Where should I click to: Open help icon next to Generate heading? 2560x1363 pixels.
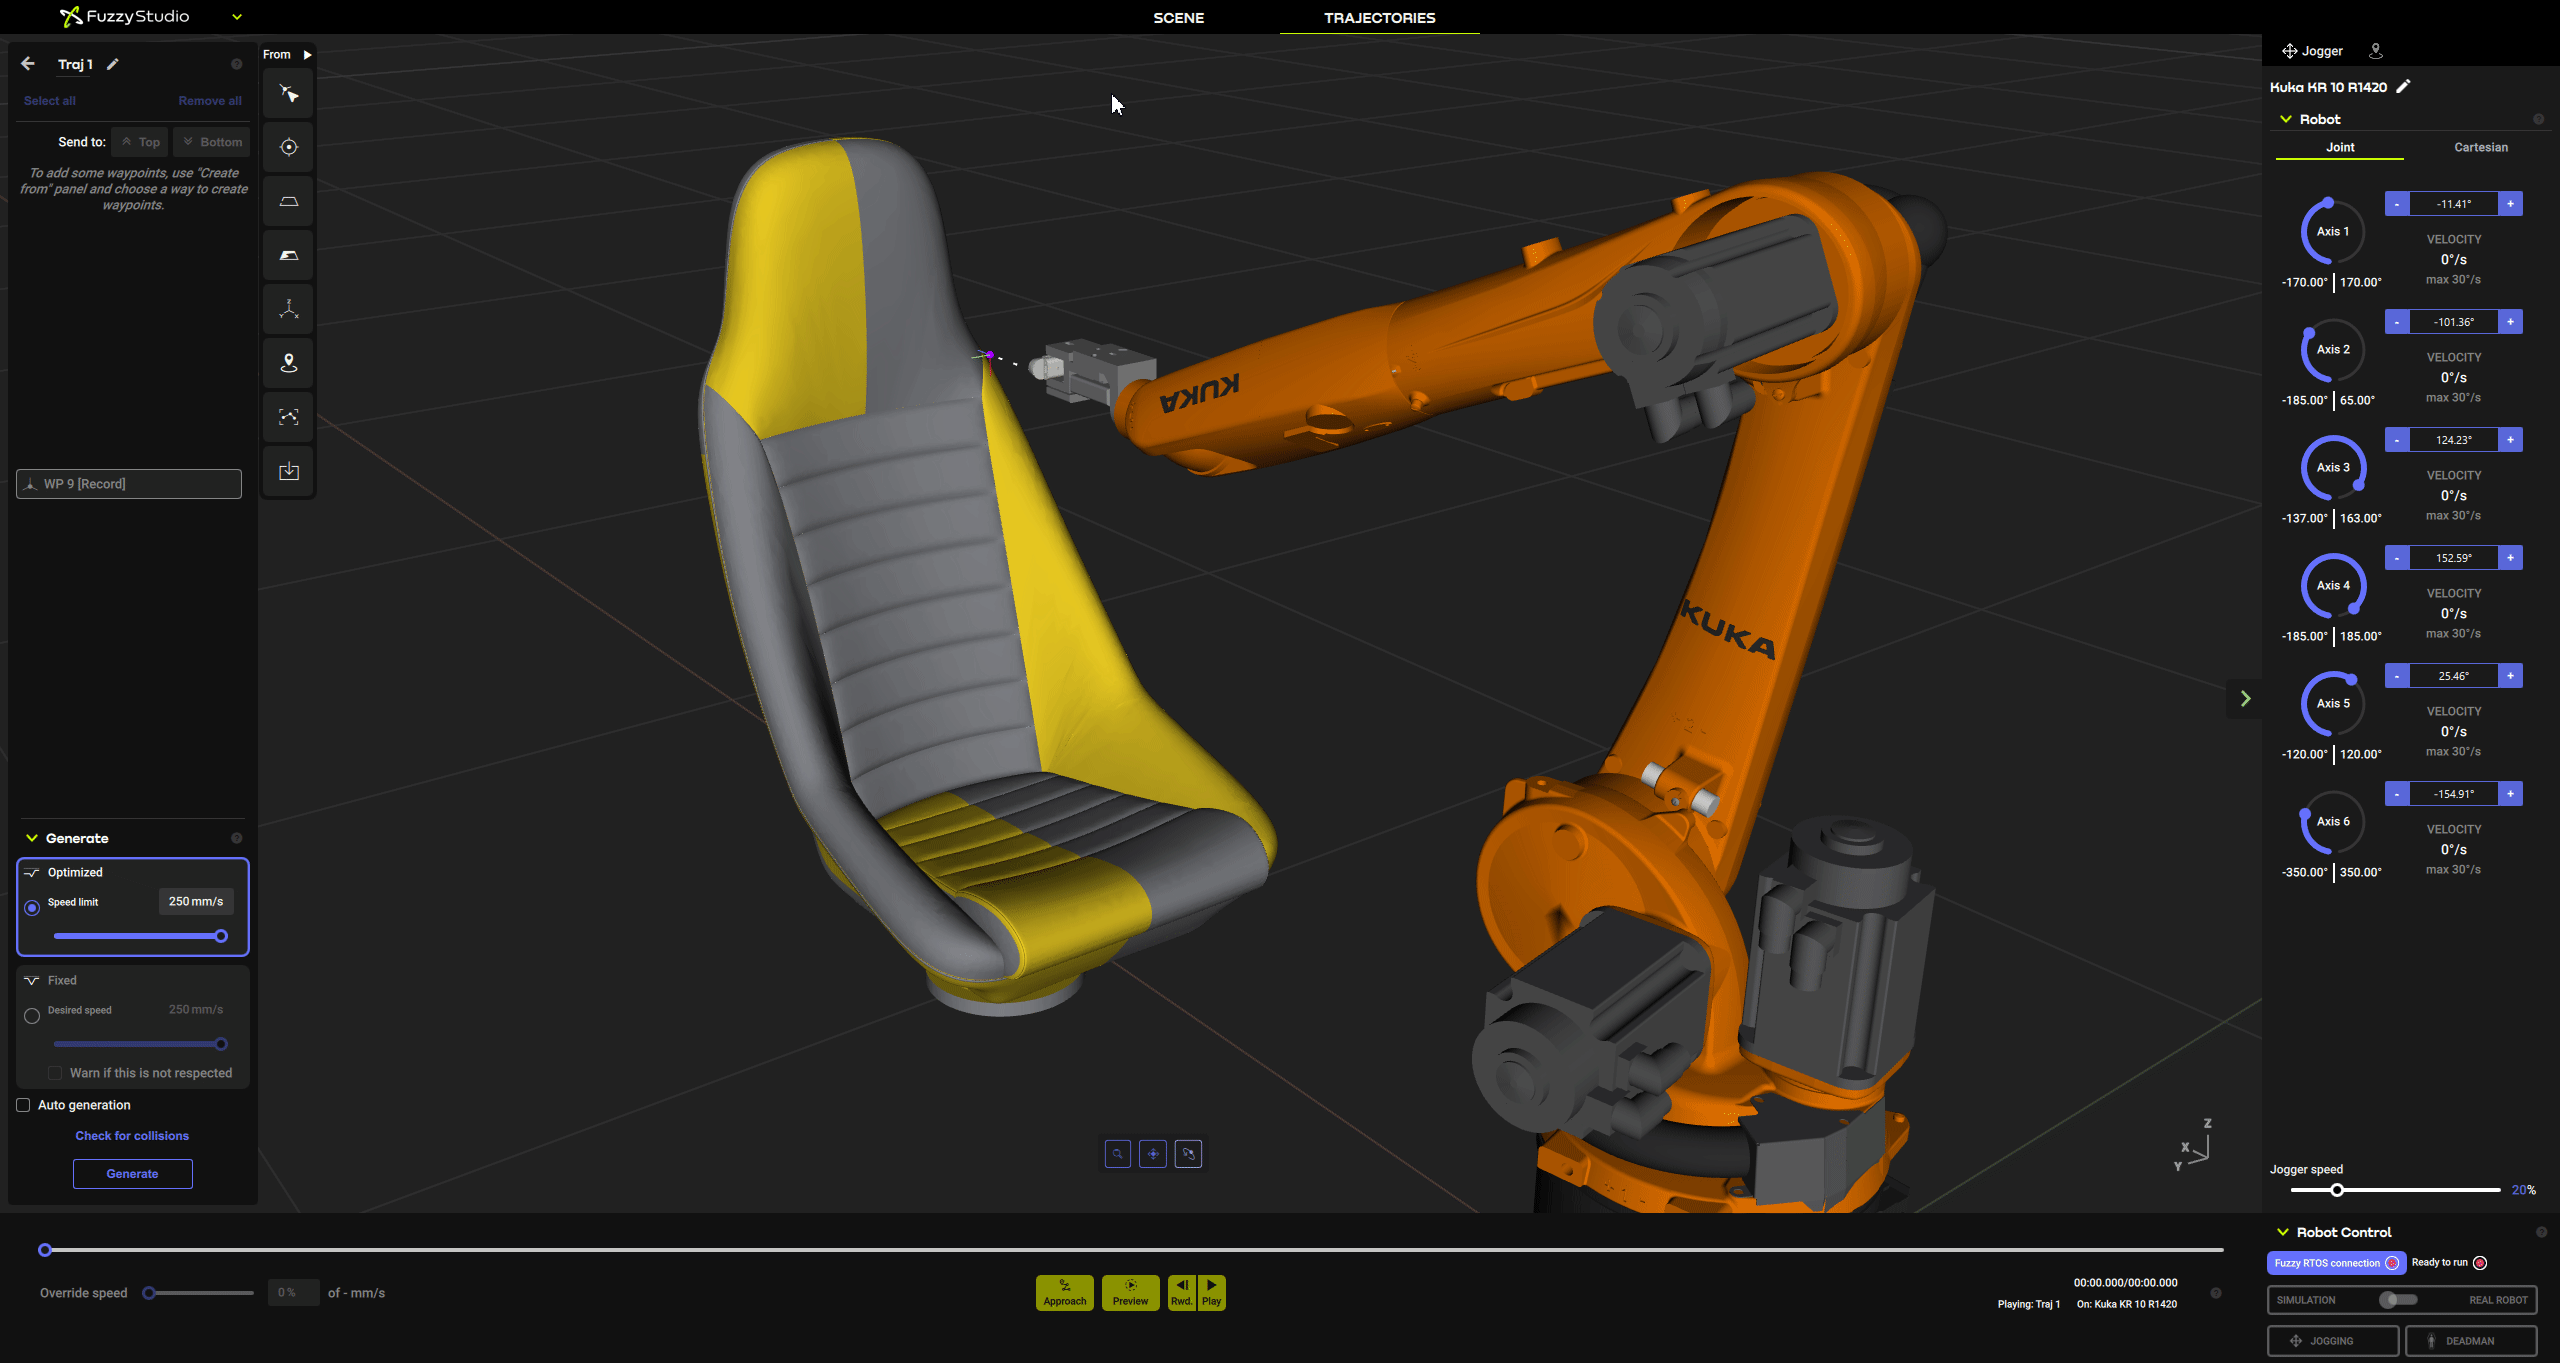tap(237, 838)
